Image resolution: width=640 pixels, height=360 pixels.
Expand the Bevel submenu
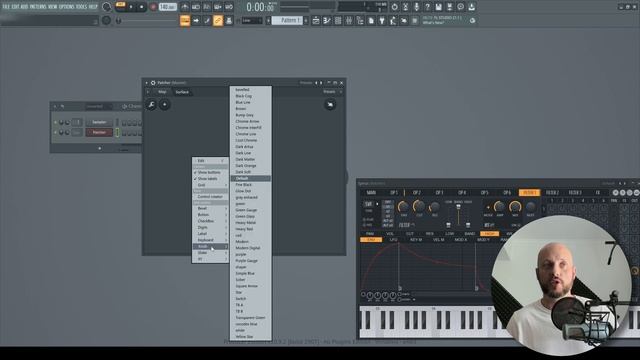pos(210,208)
